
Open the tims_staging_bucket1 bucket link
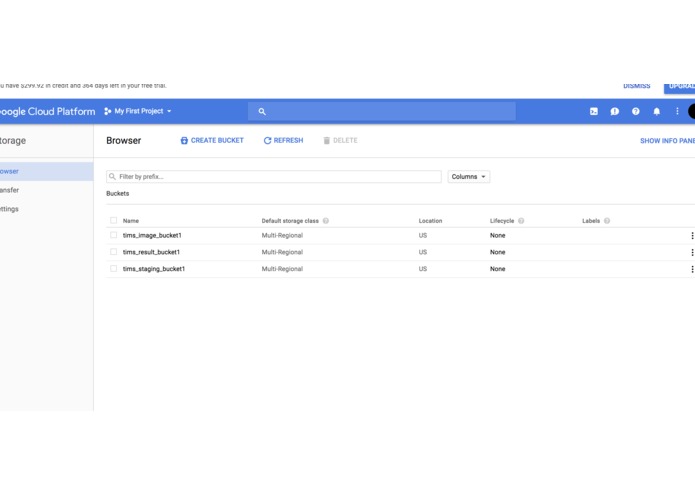click(154, 269)
